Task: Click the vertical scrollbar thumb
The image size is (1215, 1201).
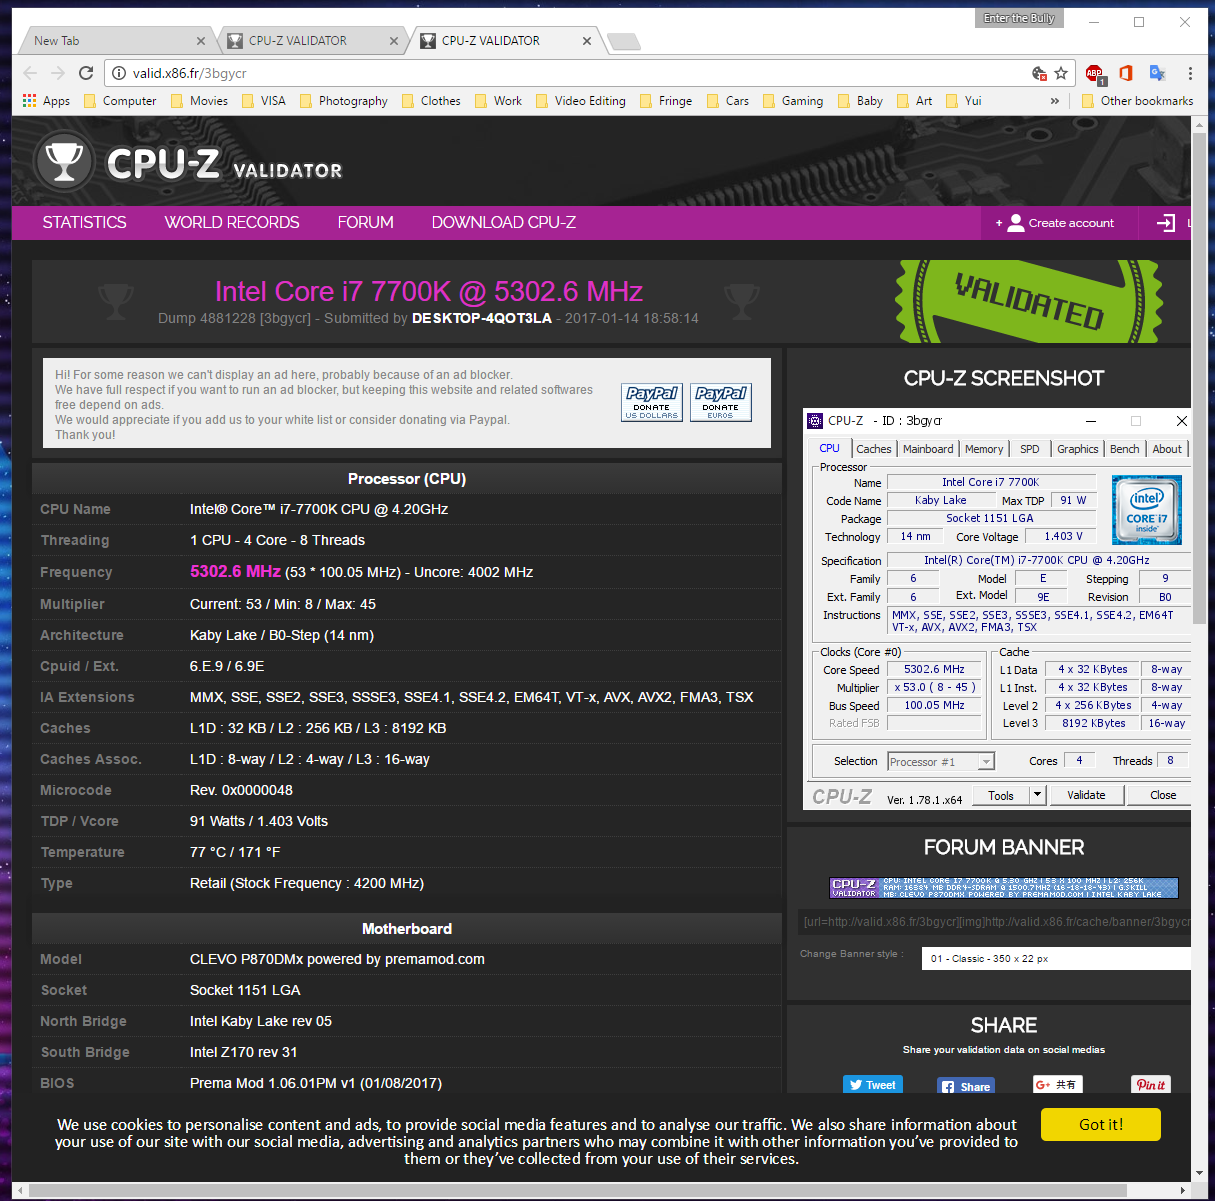Action: (x=1200, y=379)
